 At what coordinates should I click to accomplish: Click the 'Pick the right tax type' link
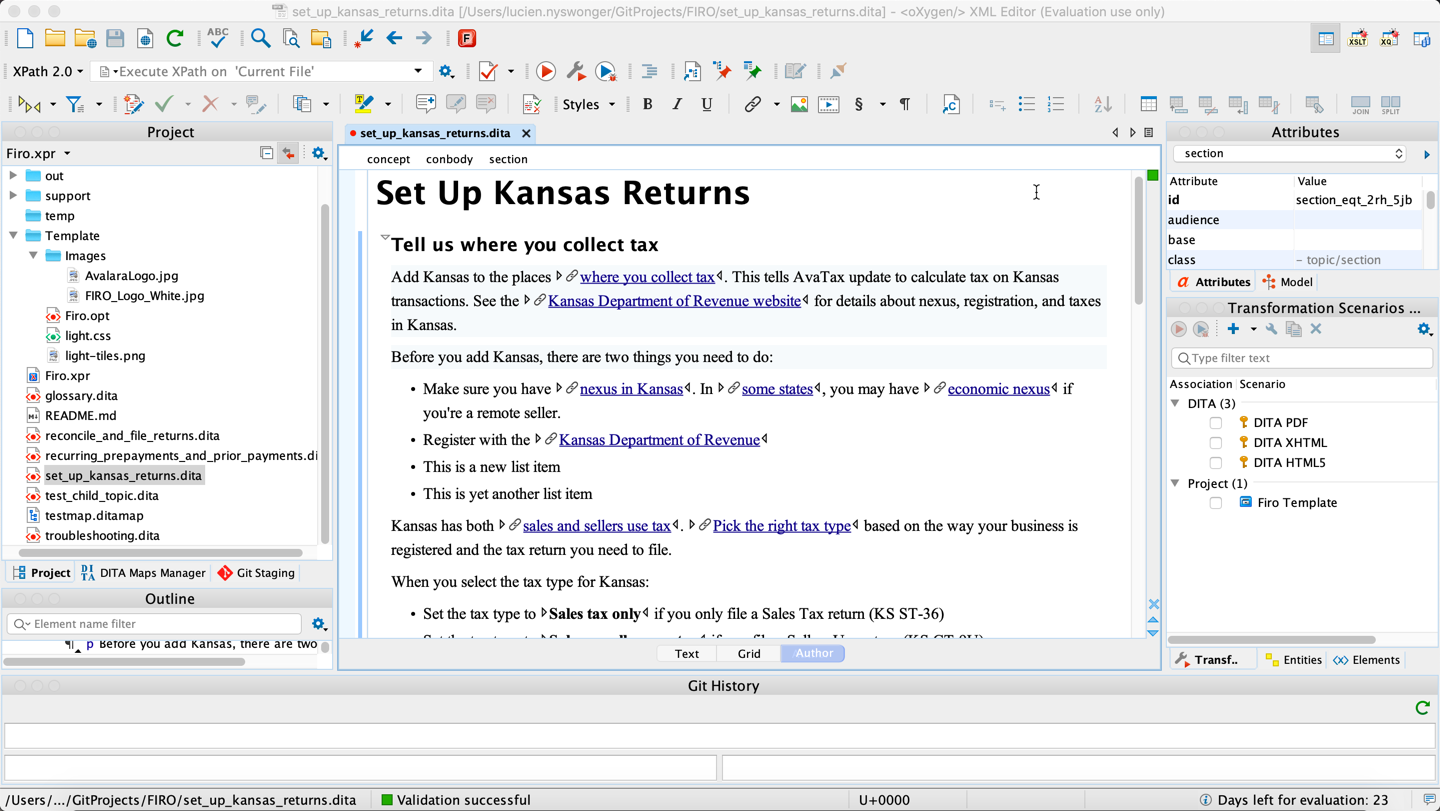tap(782, 526)
